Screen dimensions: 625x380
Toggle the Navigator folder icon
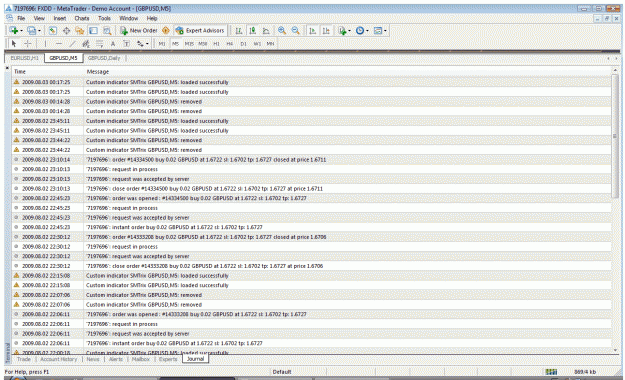(80, 31)
